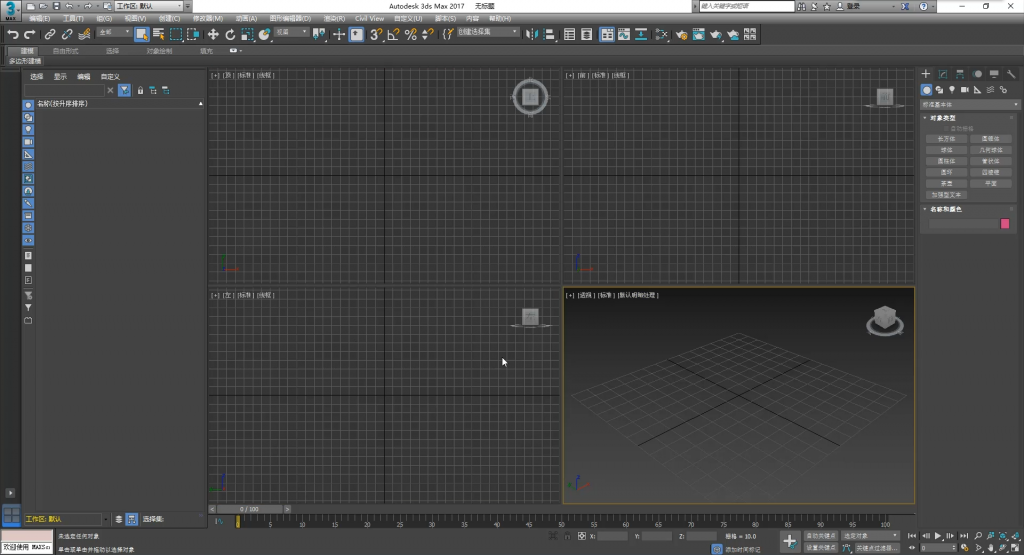Screen dimensions: 1024x555
Task: Click the object name input field
Action: pos(963,224)
